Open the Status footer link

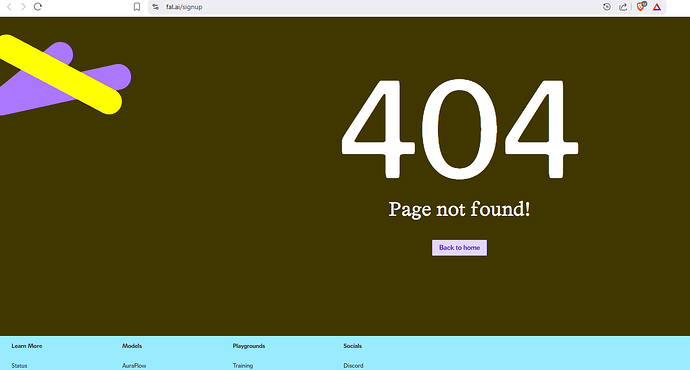tap(19, 366)
